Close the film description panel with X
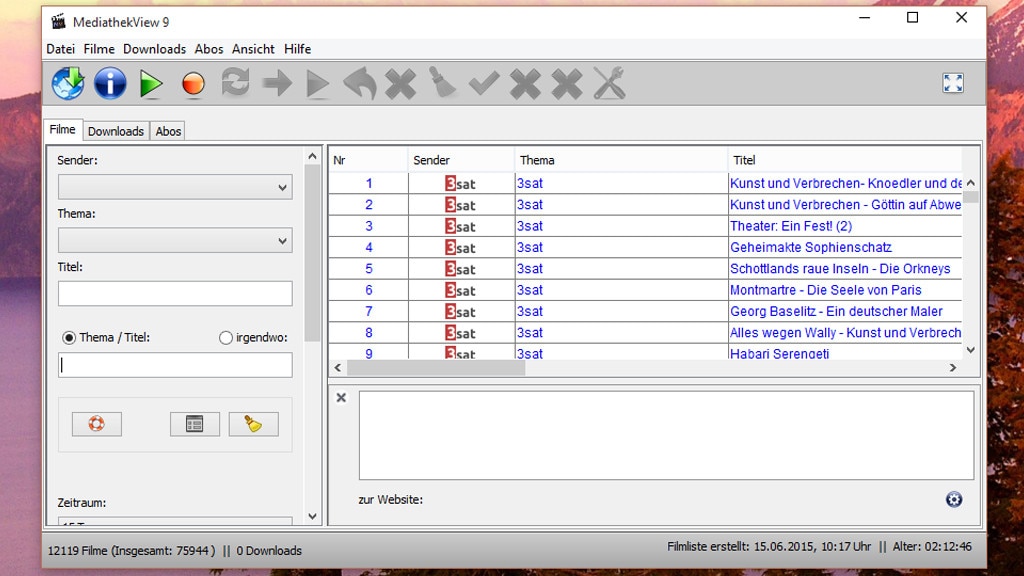 341,398
